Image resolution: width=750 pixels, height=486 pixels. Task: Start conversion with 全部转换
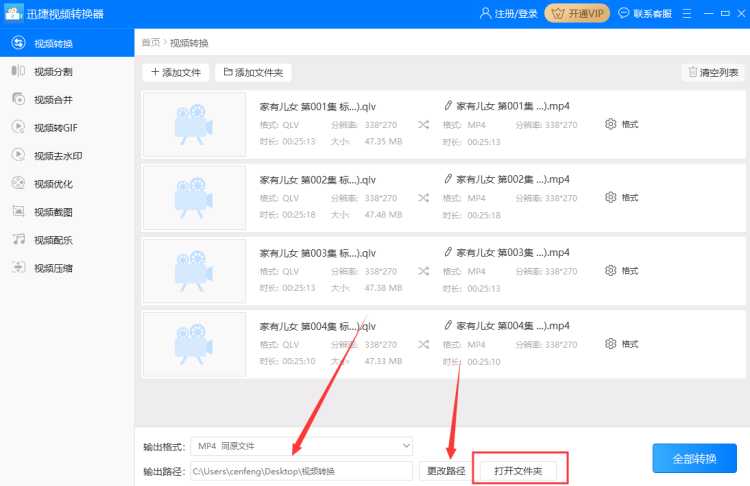tap(694, 458)
